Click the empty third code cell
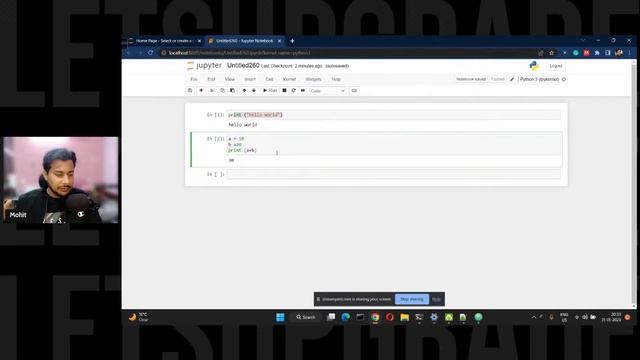Viewport: 640px width, 360px height. pyautogui.click(x=394, y=174)
